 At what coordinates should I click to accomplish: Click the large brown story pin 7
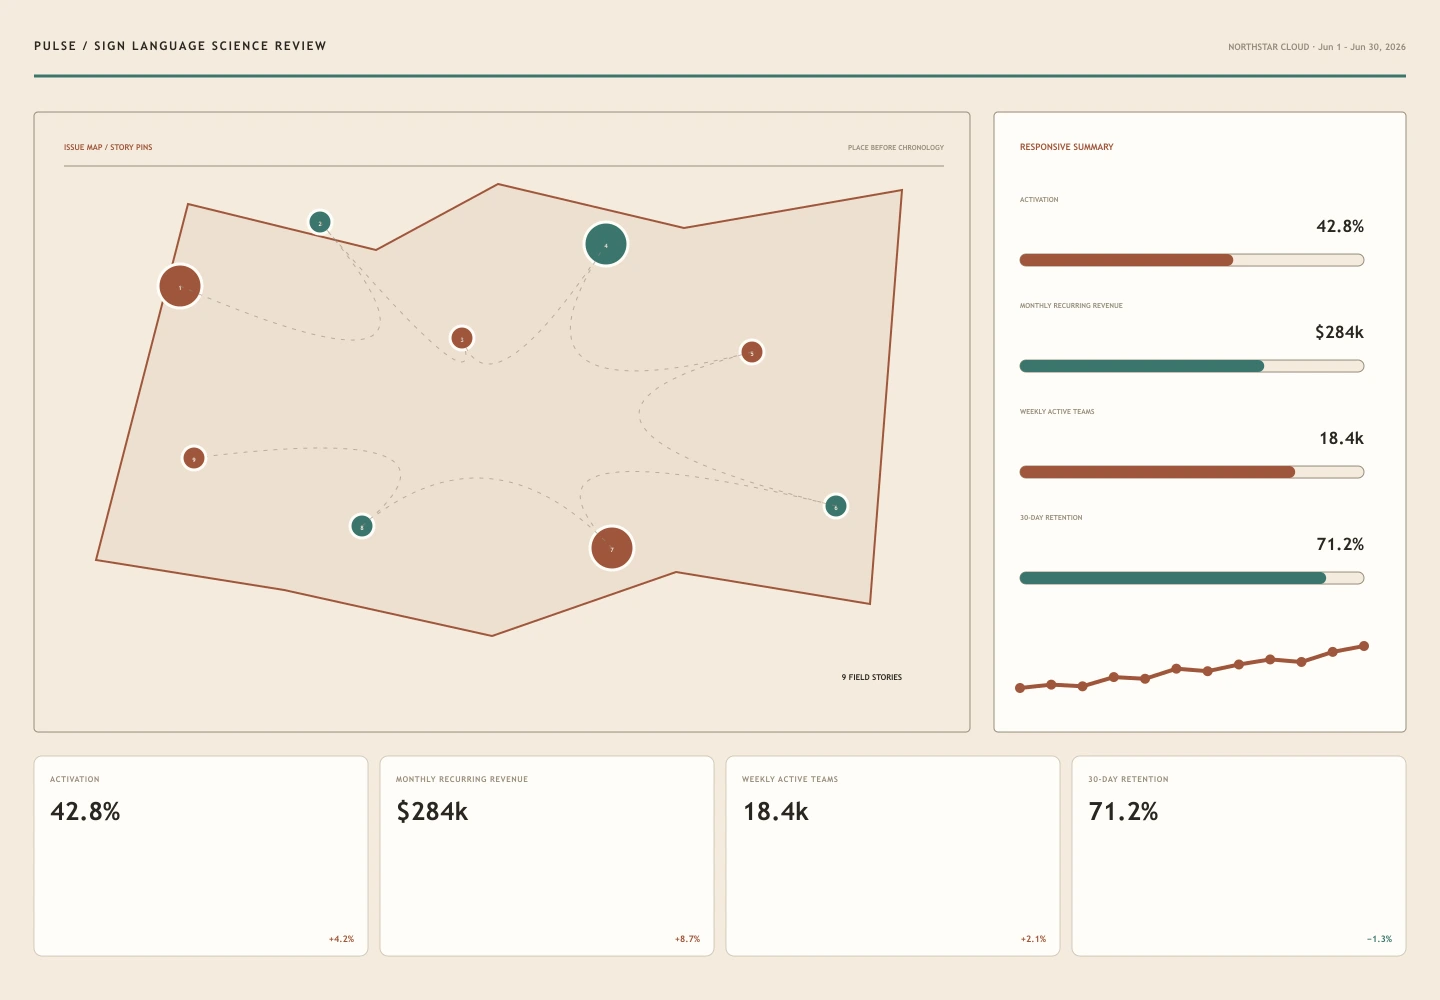click(612, 548)
